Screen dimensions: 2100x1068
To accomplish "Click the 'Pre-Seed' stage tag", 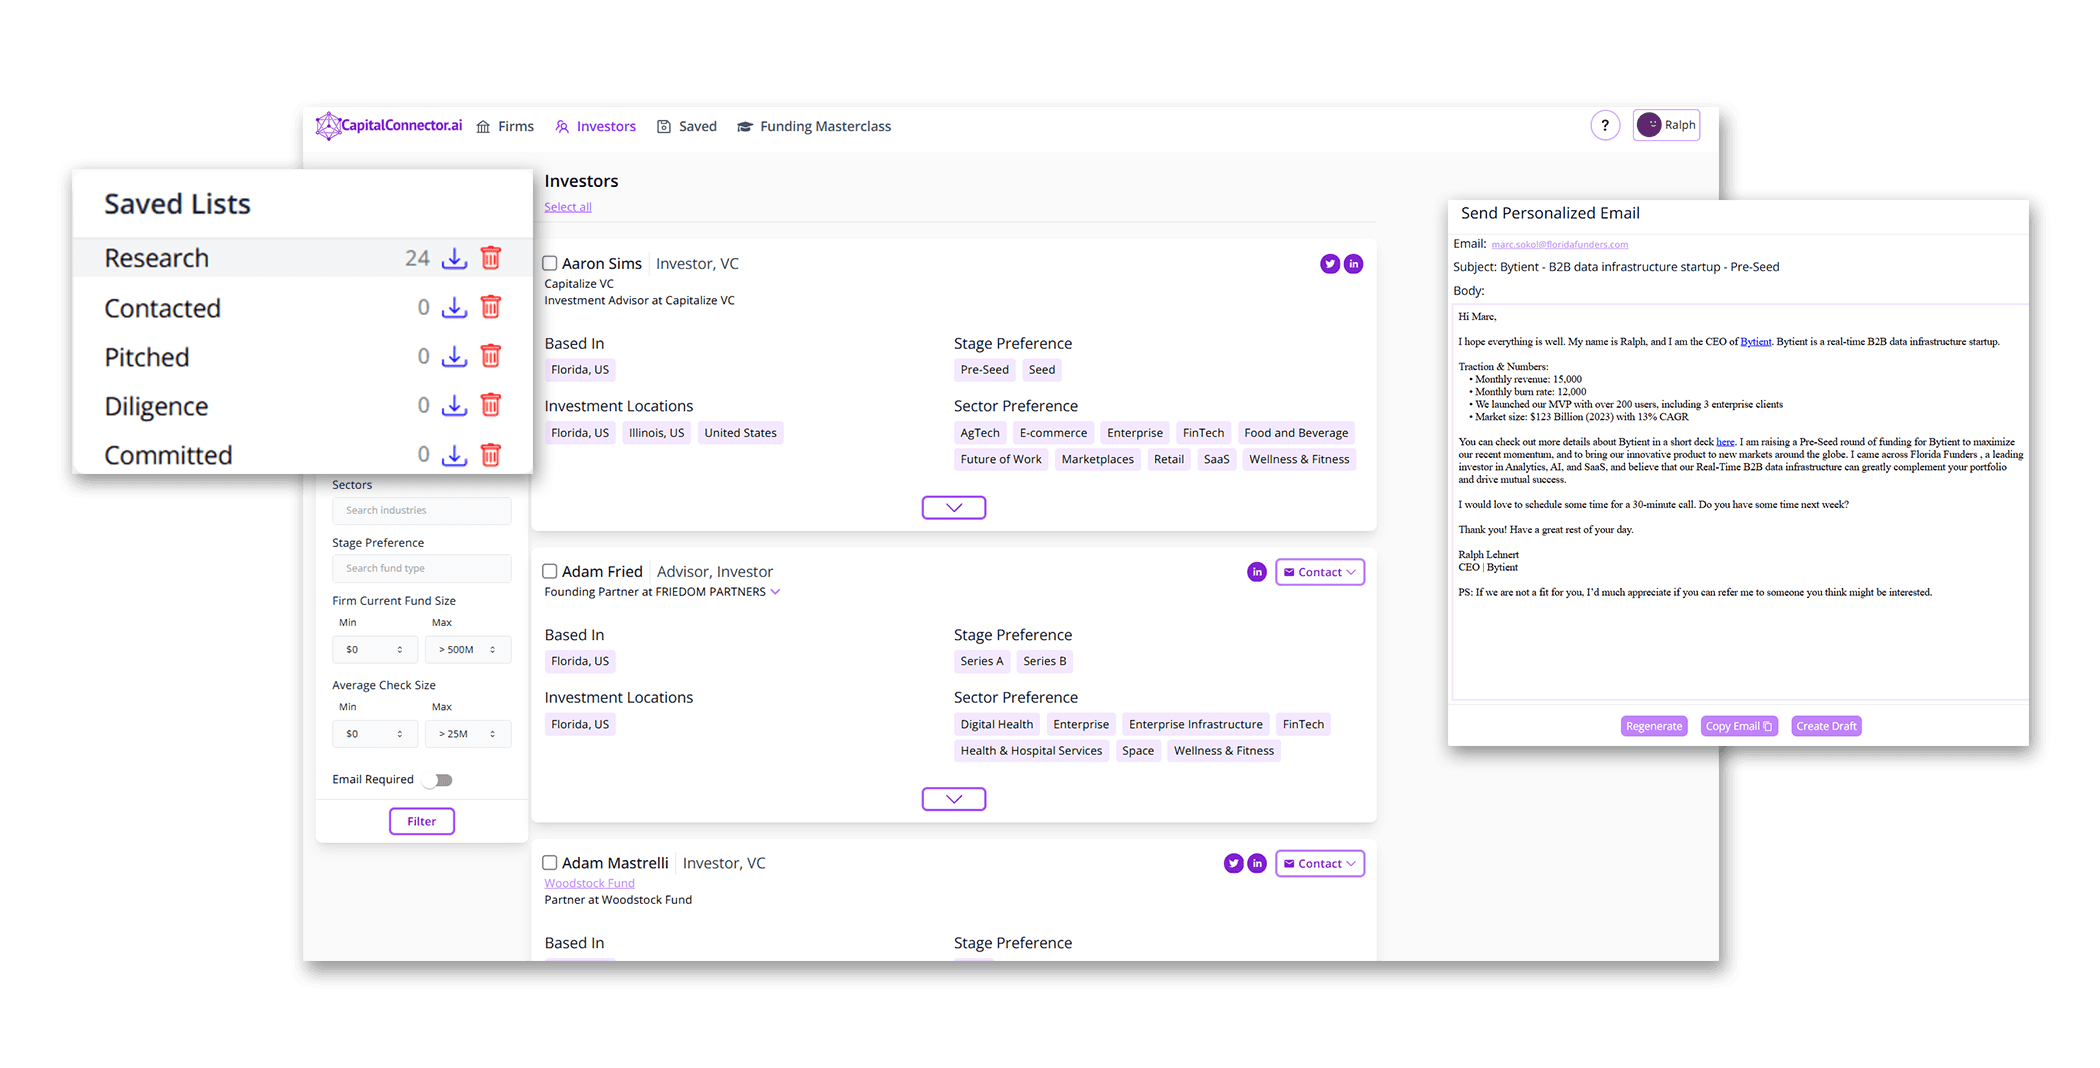I will point(985,370).
